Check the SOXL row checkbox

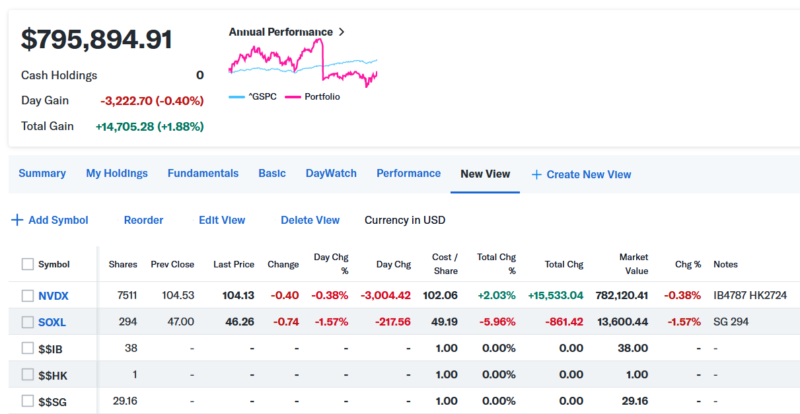point(28,322)
